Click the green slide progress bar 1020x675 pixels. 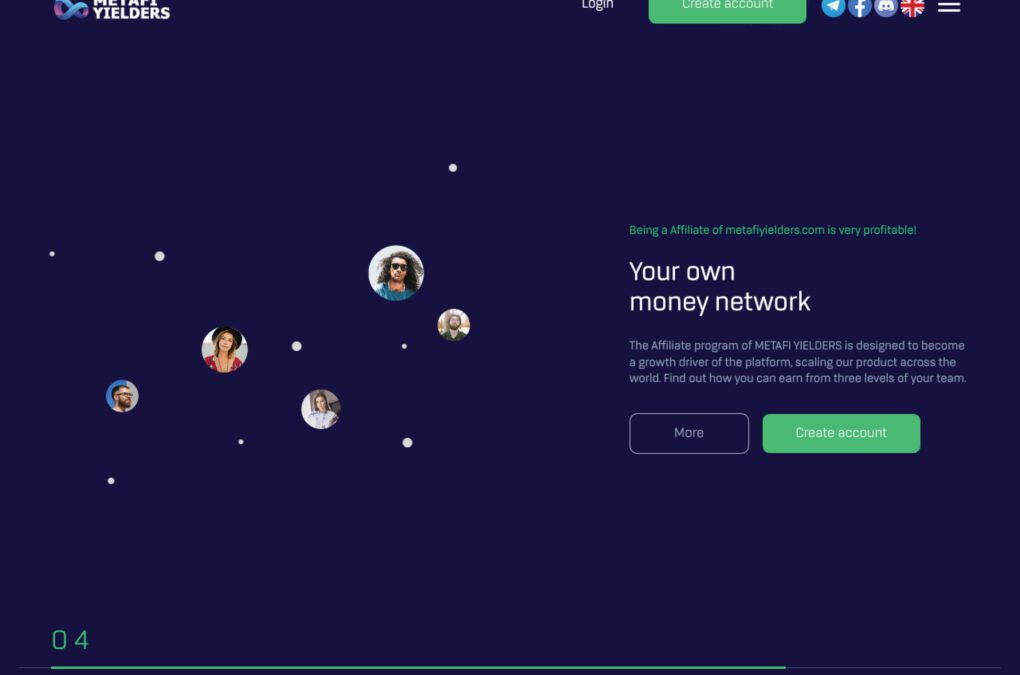click(418, 667)
